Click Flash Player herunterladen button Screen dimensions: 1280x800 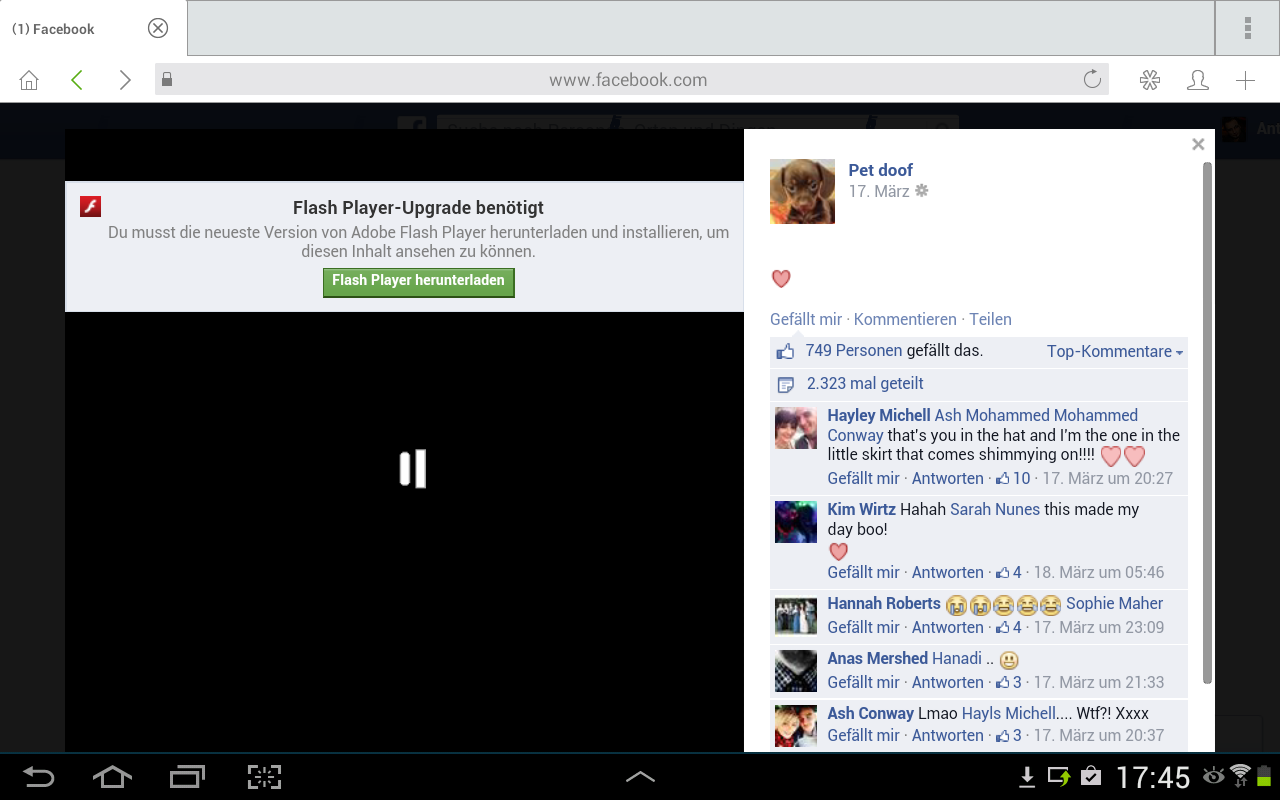tap(418, 281)
